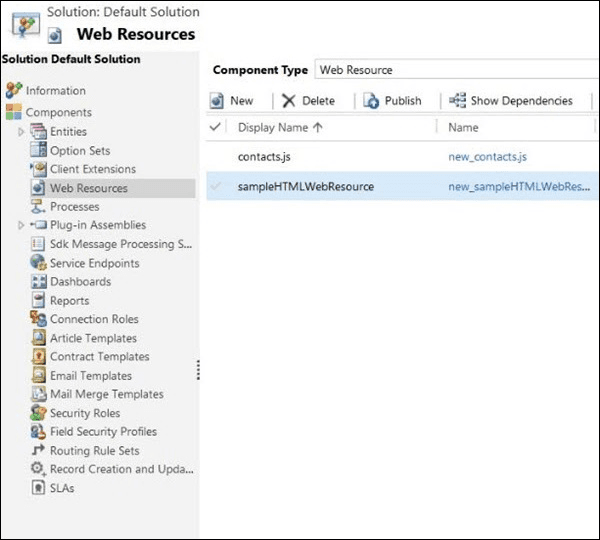Select Web Resources in the sidebar
This screenshot has width=600, height=540.
tap(88, 188)
